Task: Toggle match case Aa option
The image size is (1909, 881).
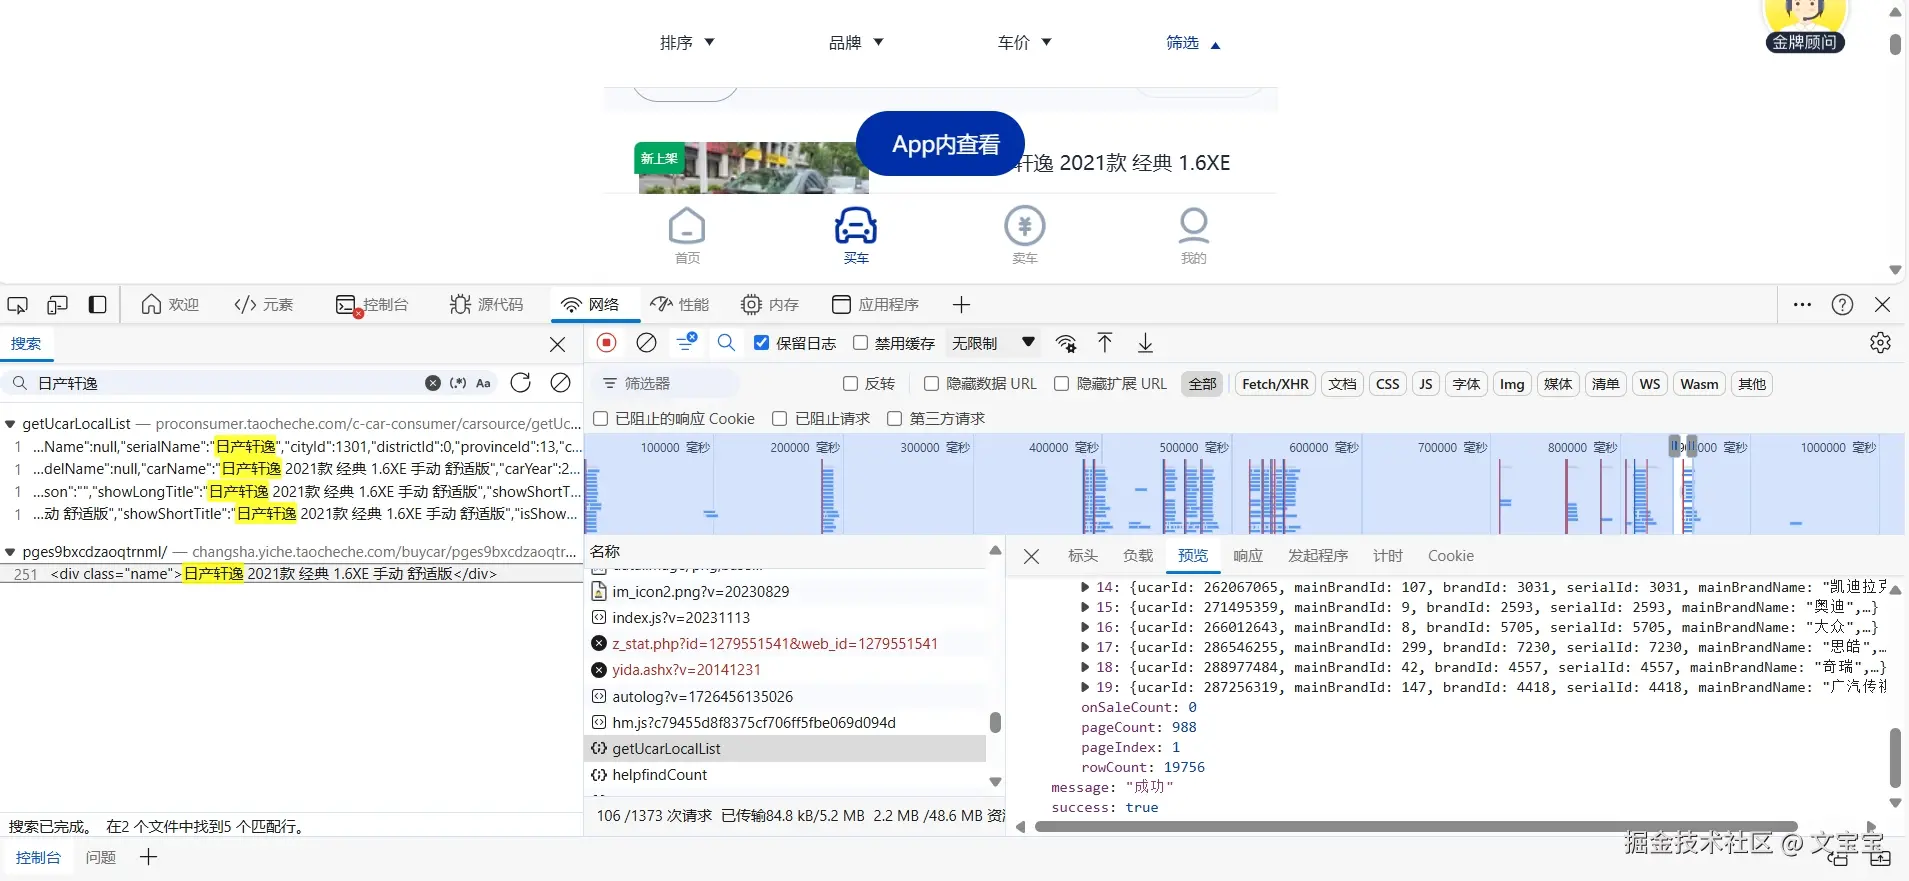Action: pos(484,383)
